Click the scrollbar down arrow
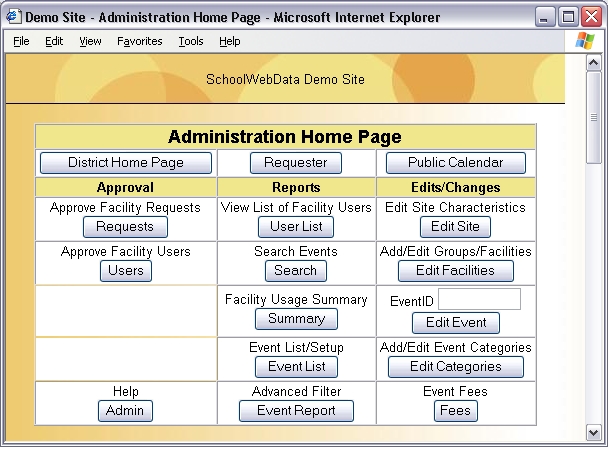 593,432
